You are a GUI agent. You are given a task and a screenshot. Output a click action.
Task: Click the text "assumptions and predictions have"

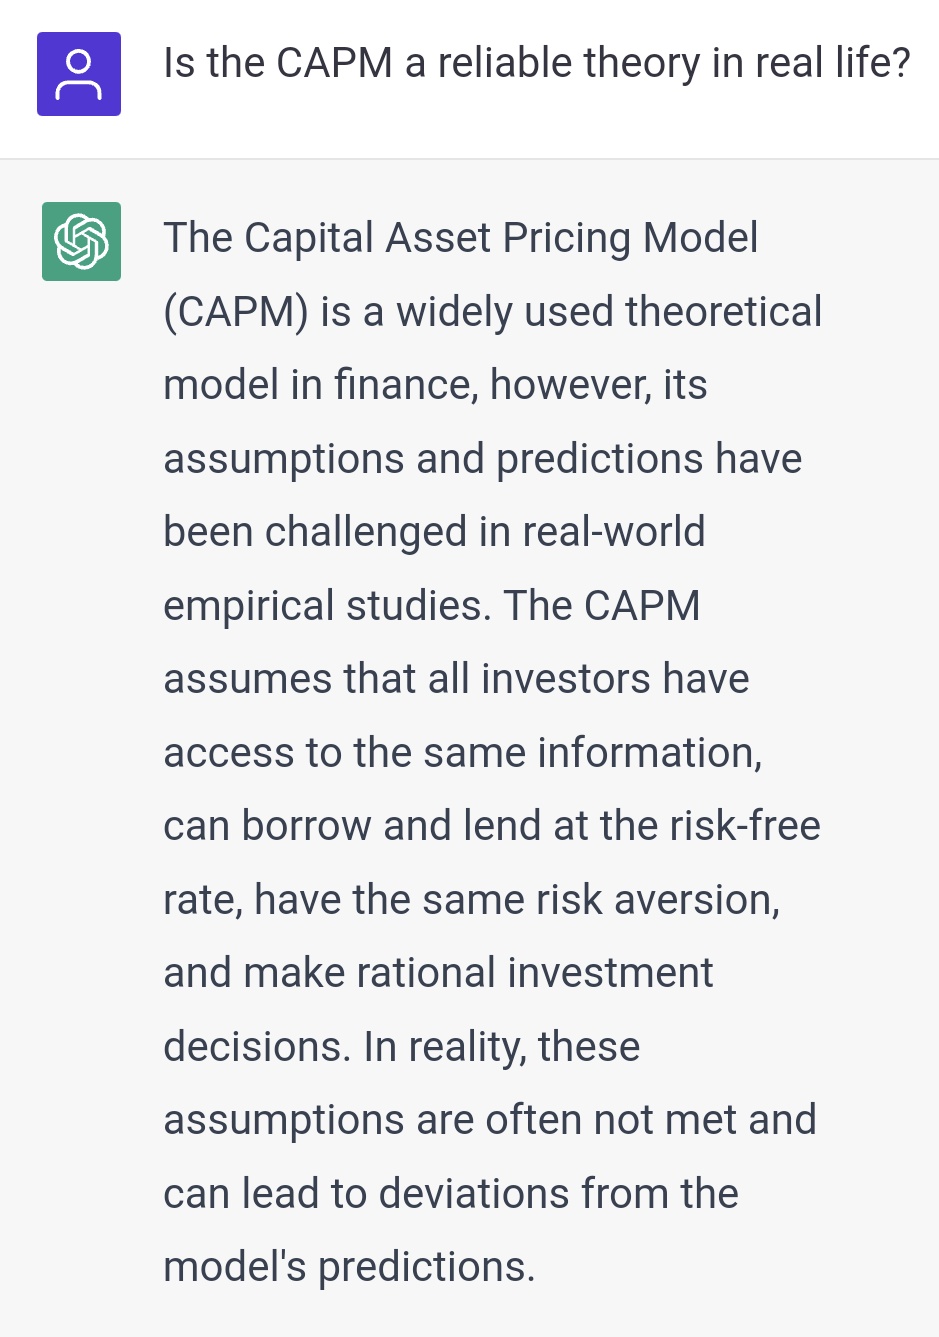click(482, 459)
